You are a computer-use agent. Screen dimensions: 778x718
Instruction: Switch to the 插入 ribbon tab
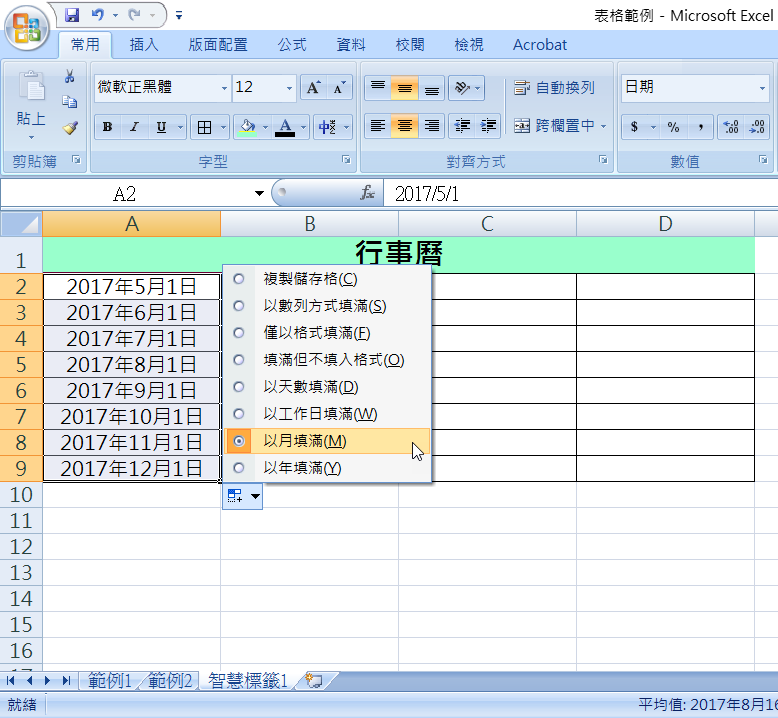[x=144, y=45]
